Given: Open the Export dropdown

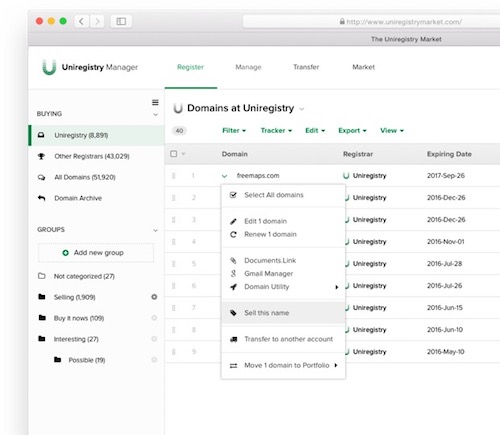Looking at the screenshot, I should [x=352, y=130].
